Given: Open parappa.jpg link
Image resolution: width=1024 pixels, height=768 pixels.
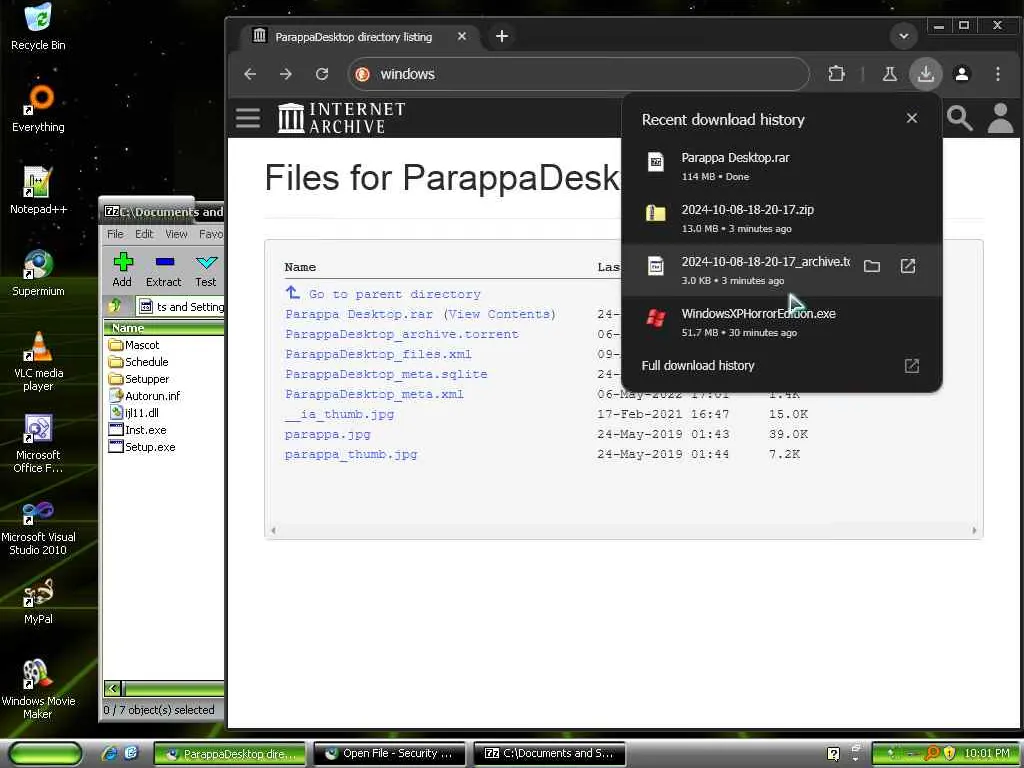Looking at the screenshot, I should pyautogui.click(x=327, y=434).
